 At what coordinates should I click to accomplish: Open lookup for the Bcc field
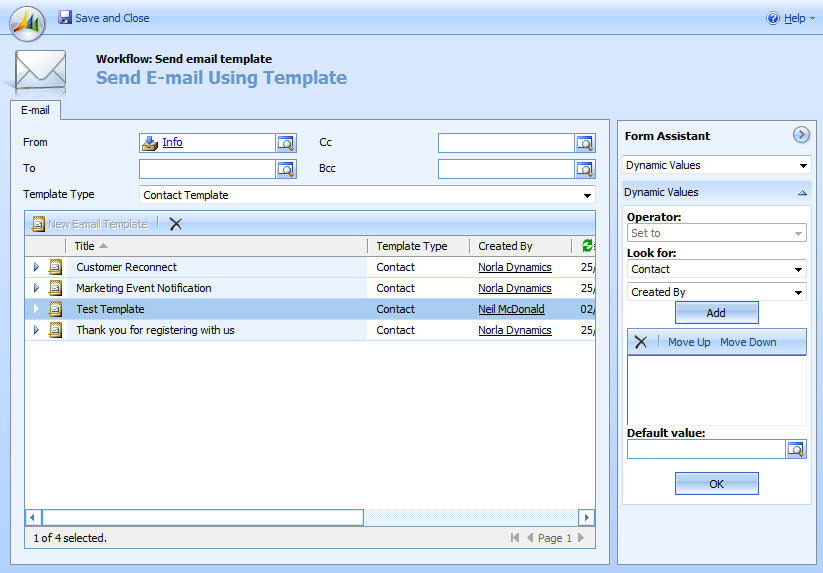pos(584,169)
